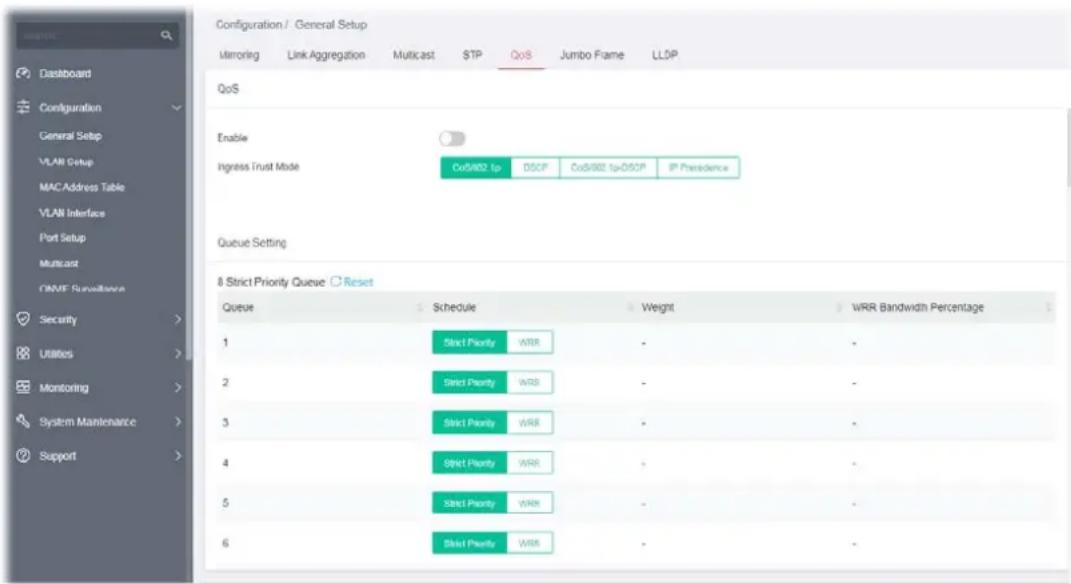1071x584 pixels.
Task: Set queue 1 to Strict Priority
Action: pyautogui.click(x=469, y=342)
